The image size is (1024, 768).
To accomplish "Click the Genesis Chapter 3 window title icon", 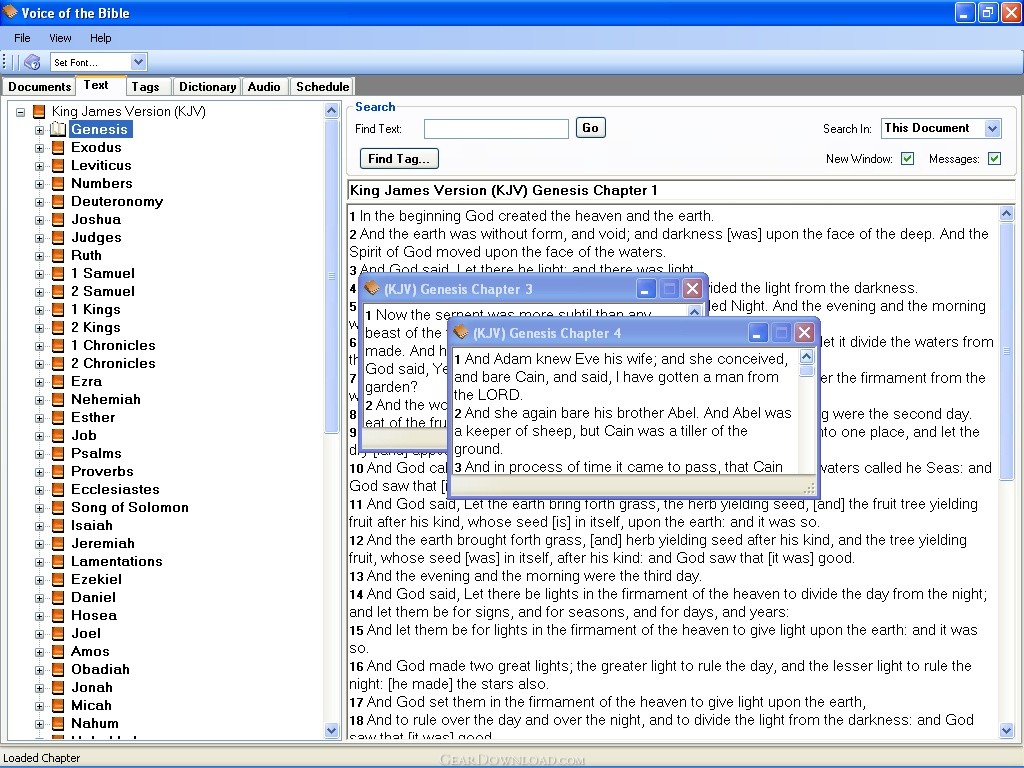I will coord(372,288).
